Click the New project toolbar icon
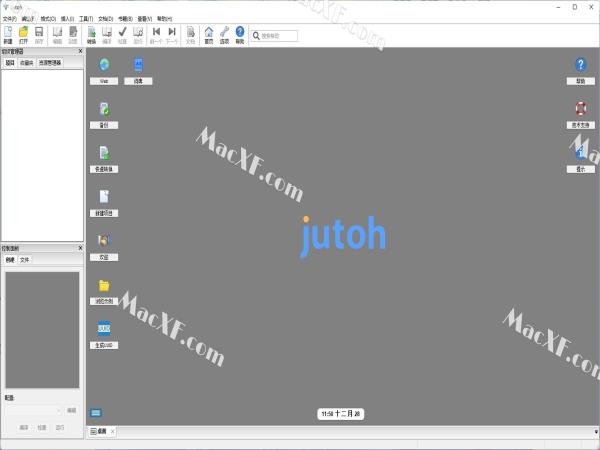 point(8,35)
